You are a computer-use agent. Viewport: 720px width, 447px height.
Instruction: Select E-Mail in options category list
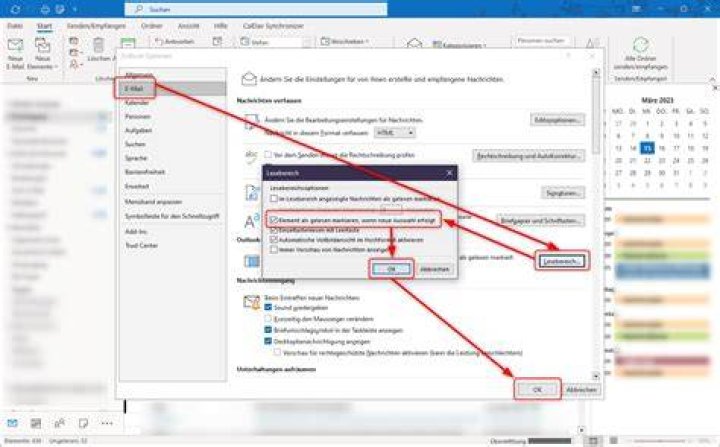(x=172, y=89)
